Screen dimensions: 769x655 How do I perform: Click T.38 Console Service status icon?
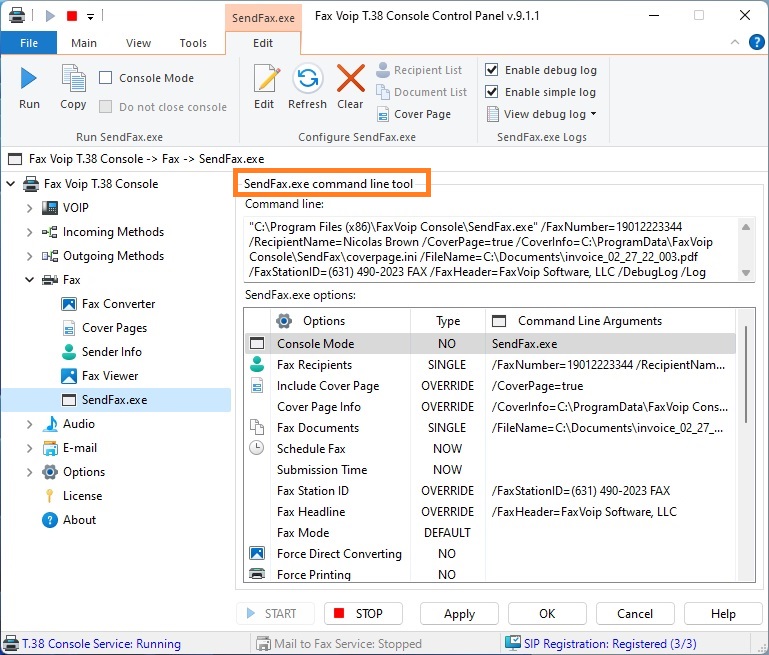[x=10, y=643]
